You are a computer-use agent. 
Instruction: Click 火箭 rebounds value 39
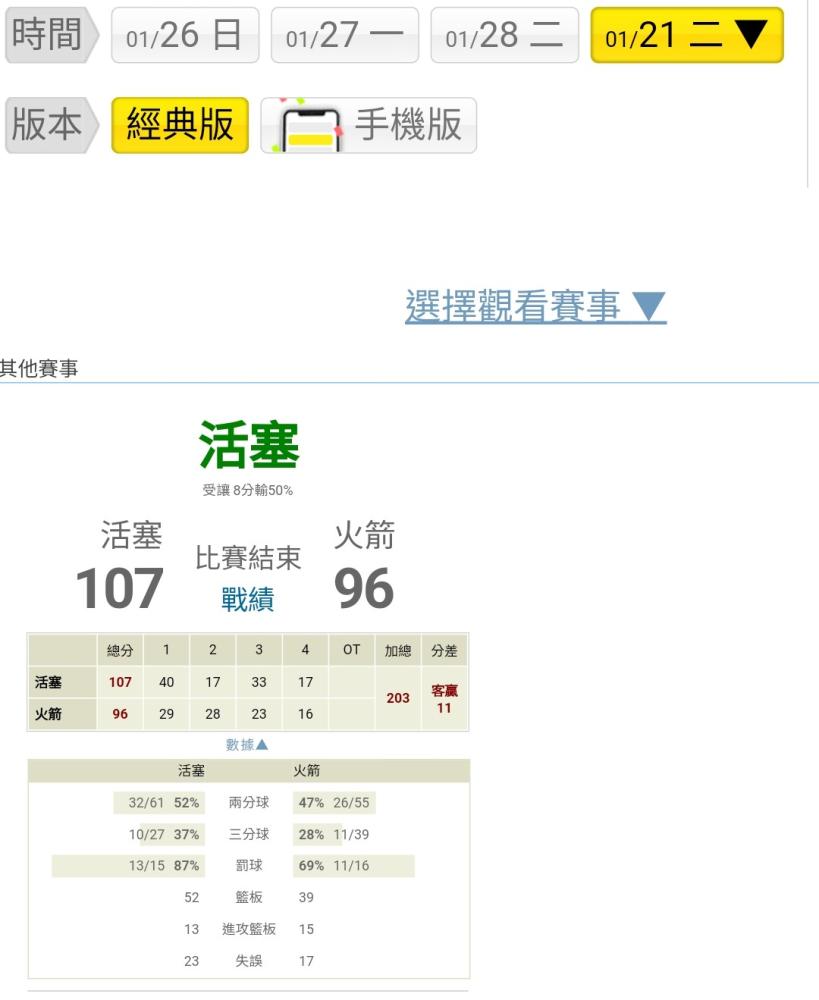pyautogui.click(x=306, y=897)
